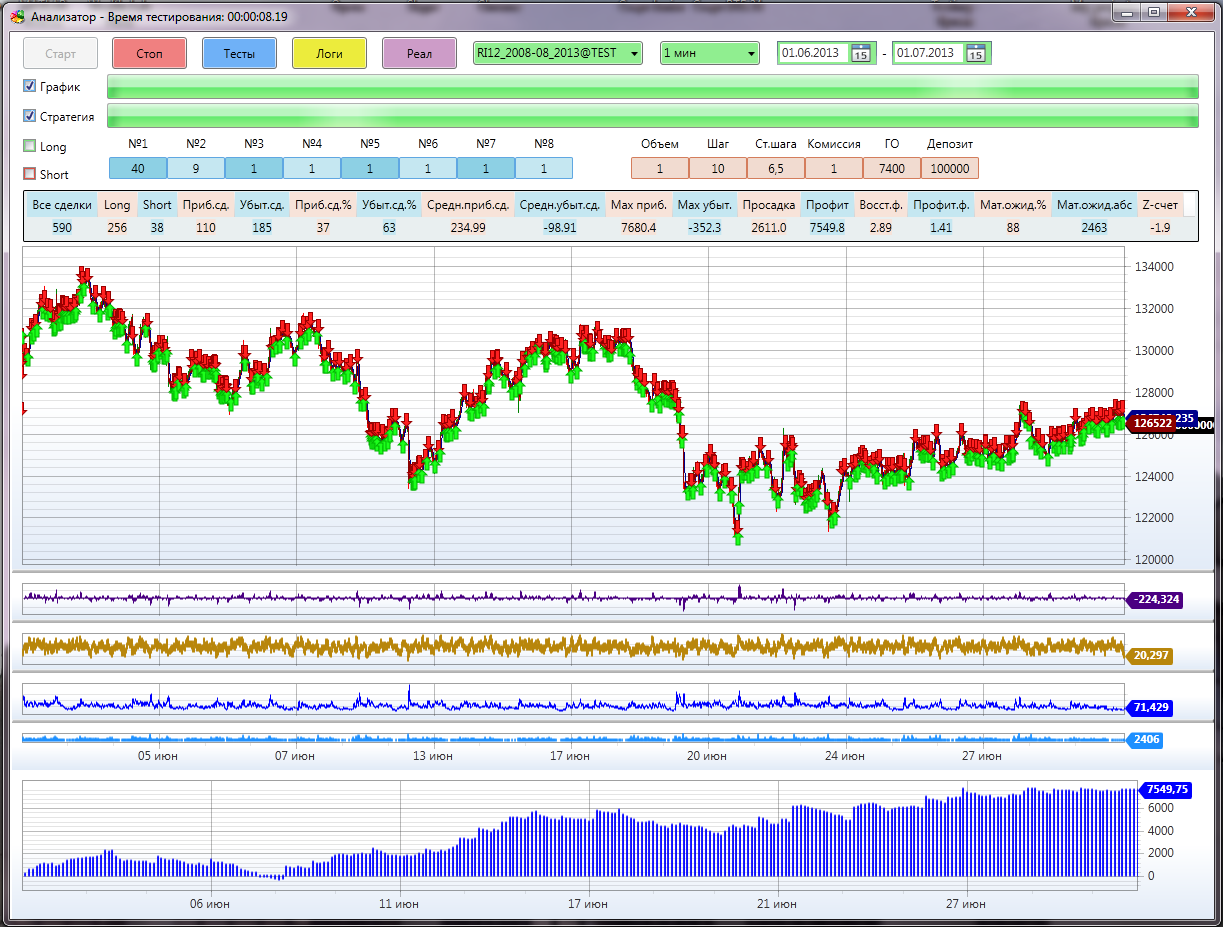The width and height of the screenshot is (1223, 927).
Task: Click parameter №3 value field
Action: [254, 168]
